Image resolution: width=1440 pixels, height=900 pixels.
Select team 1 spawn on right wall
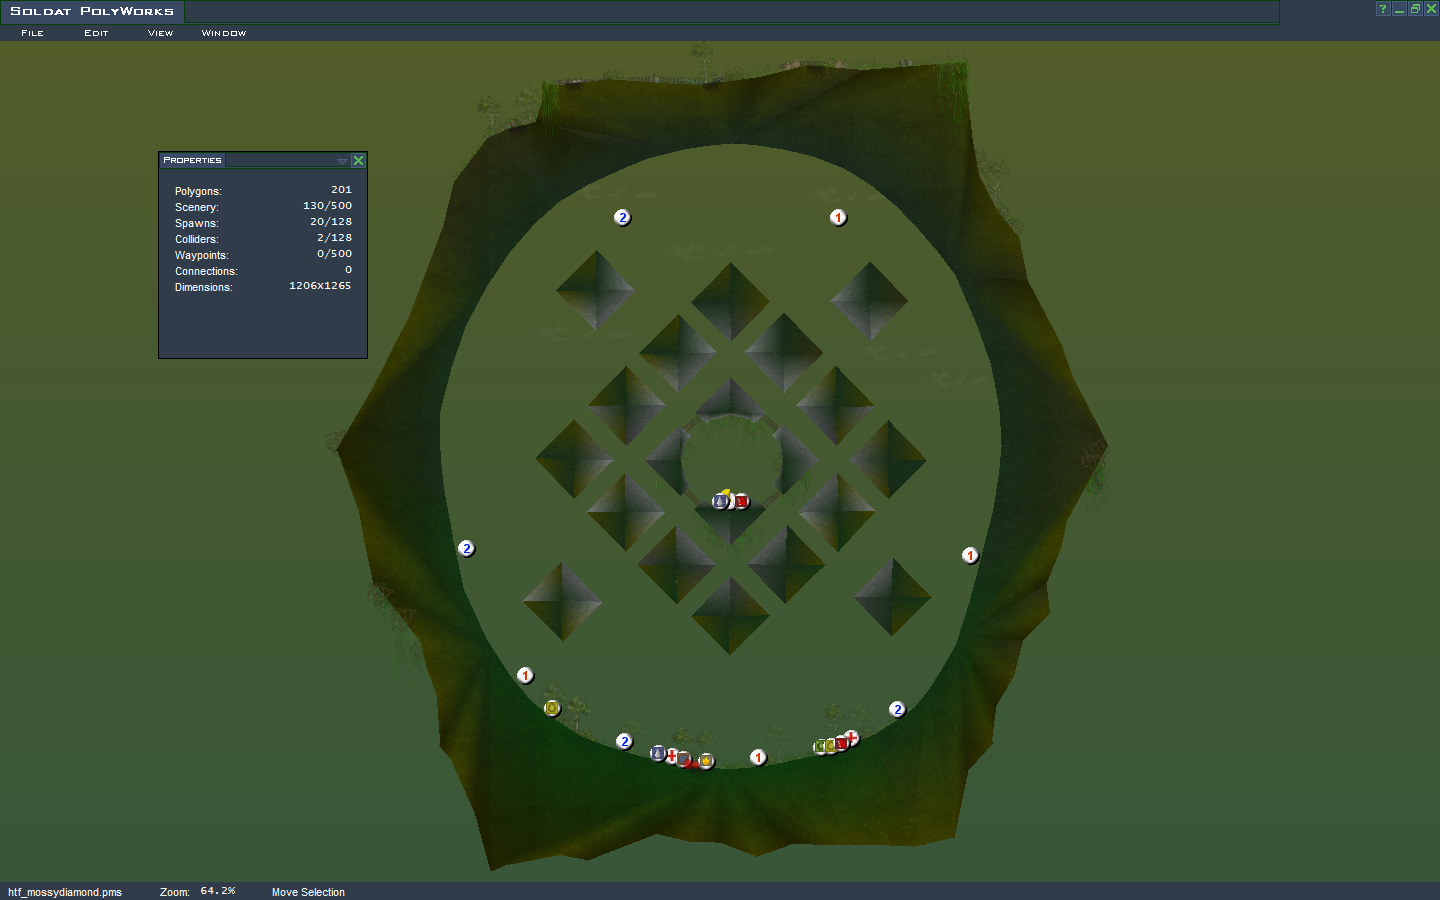coord(970,556)
